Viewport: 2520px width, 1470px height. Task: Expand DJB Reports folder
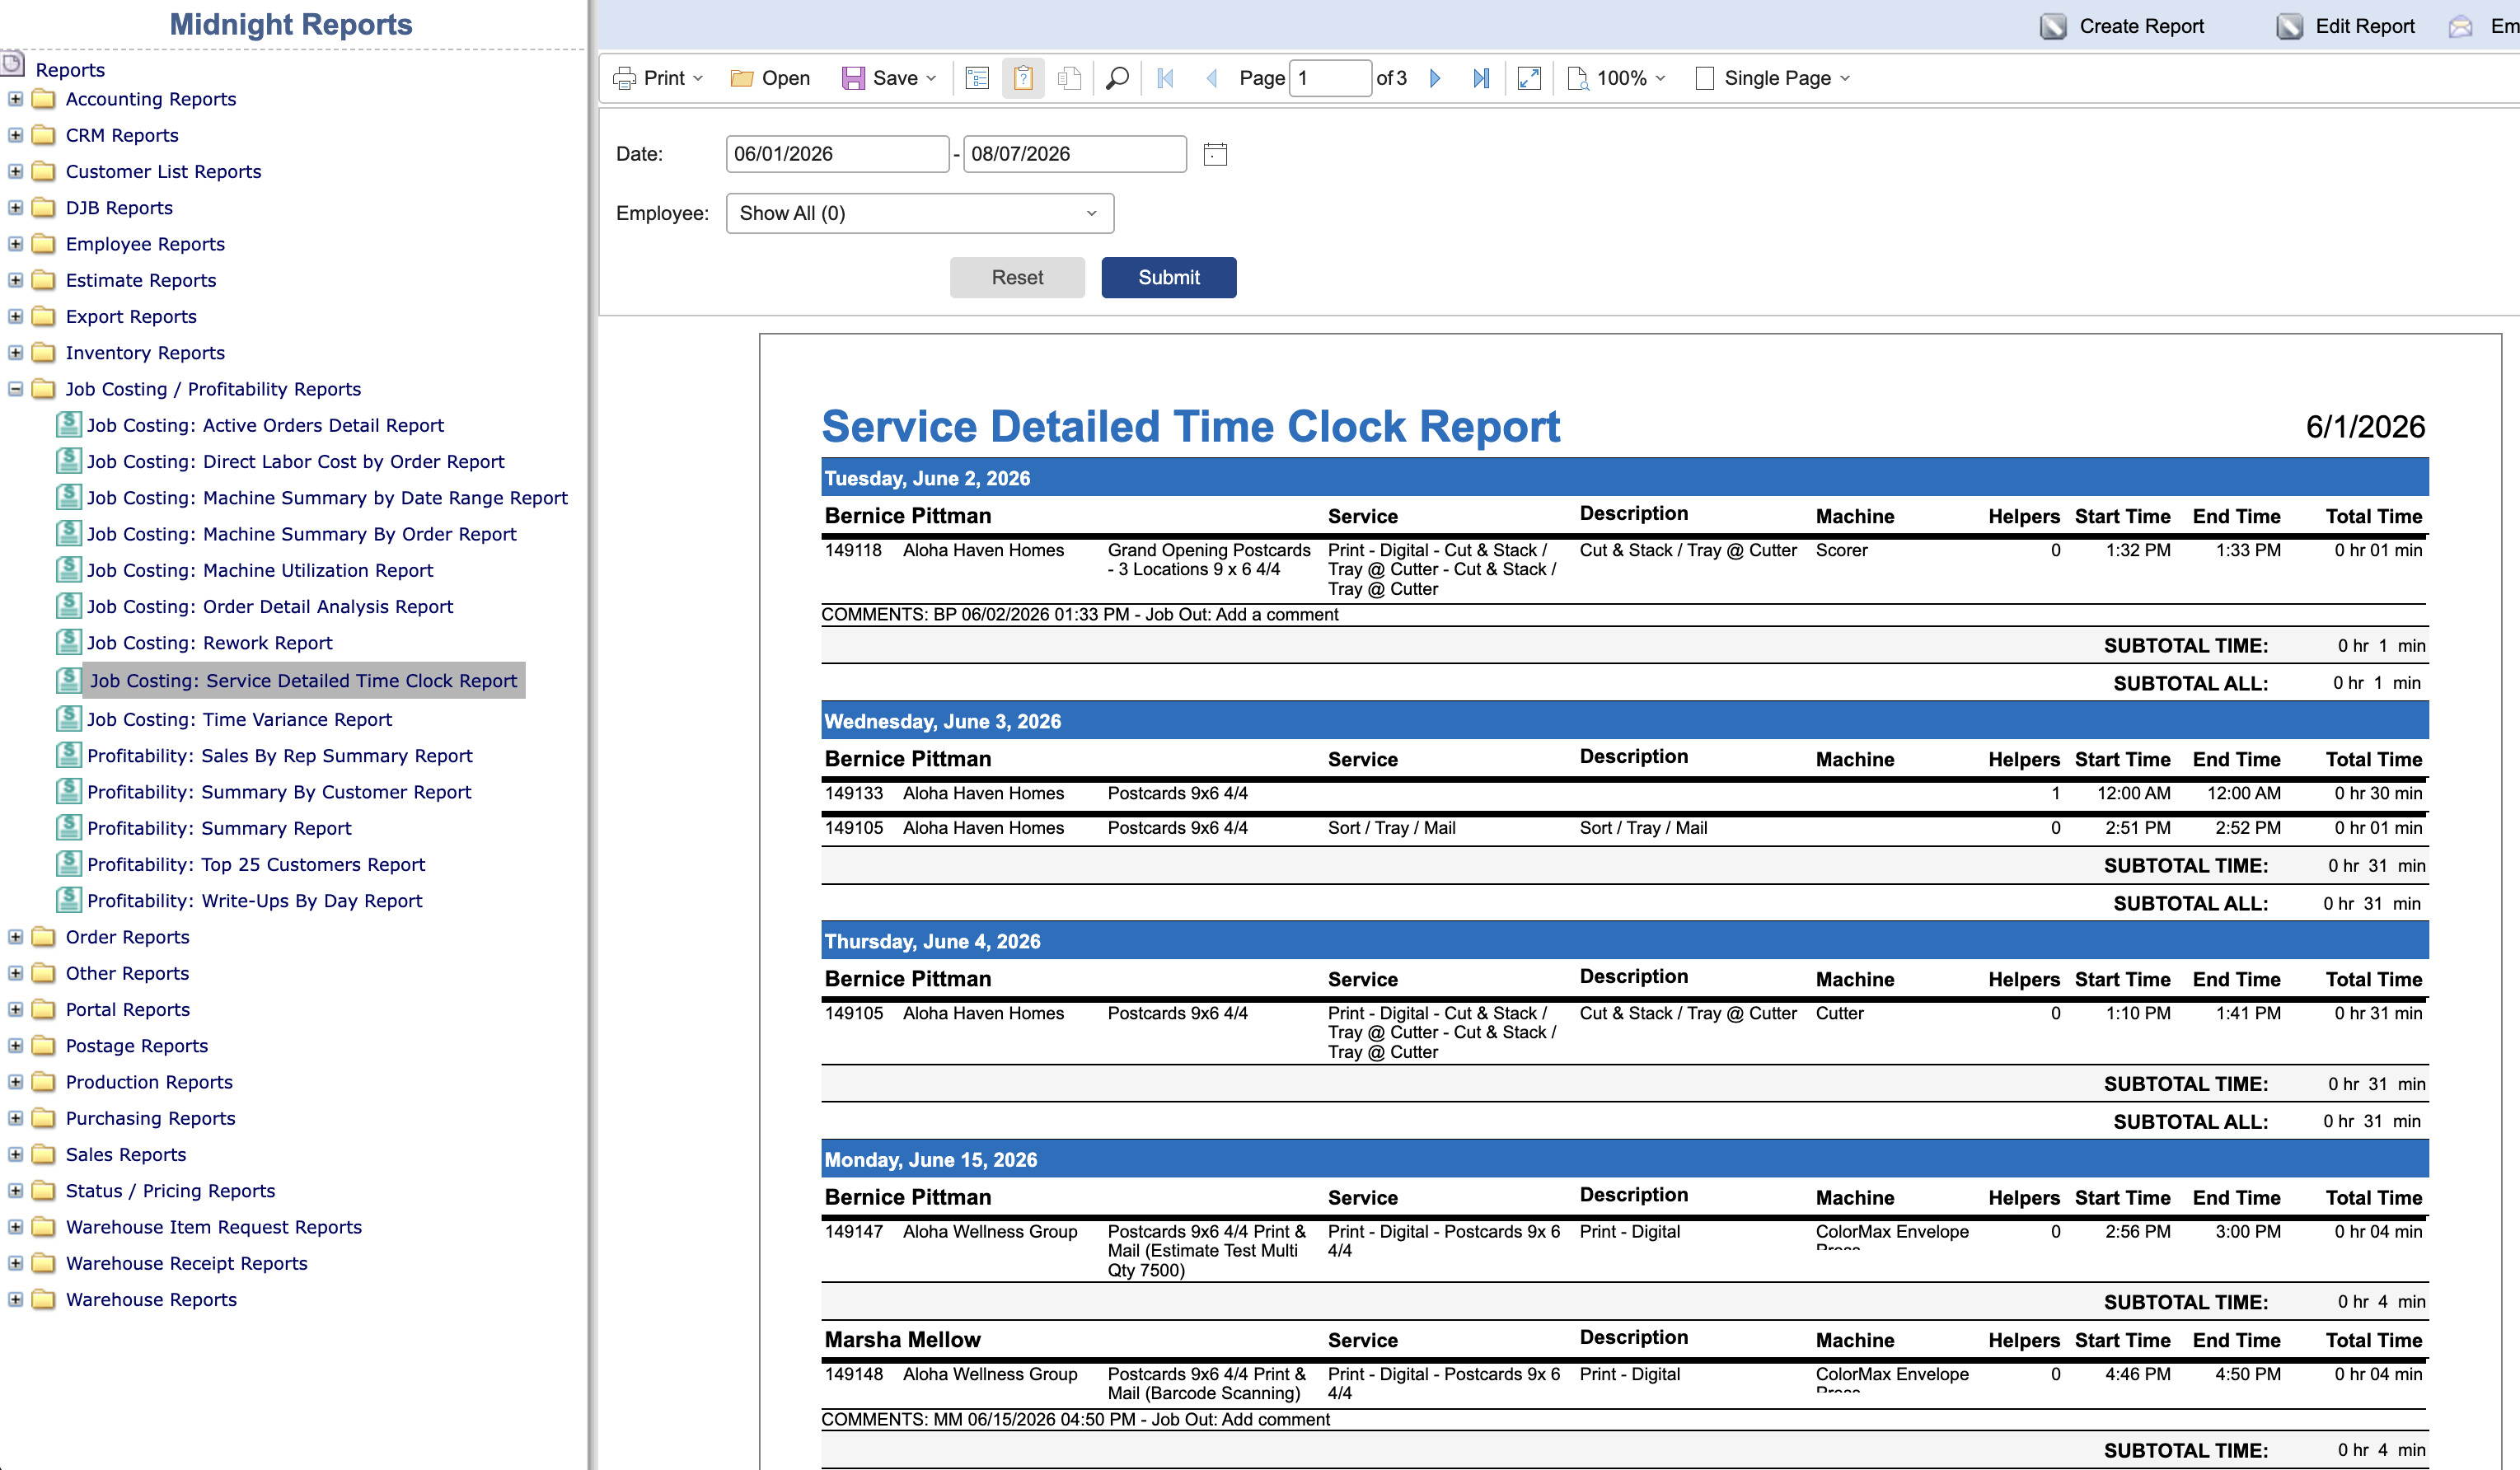coord(15,207)
